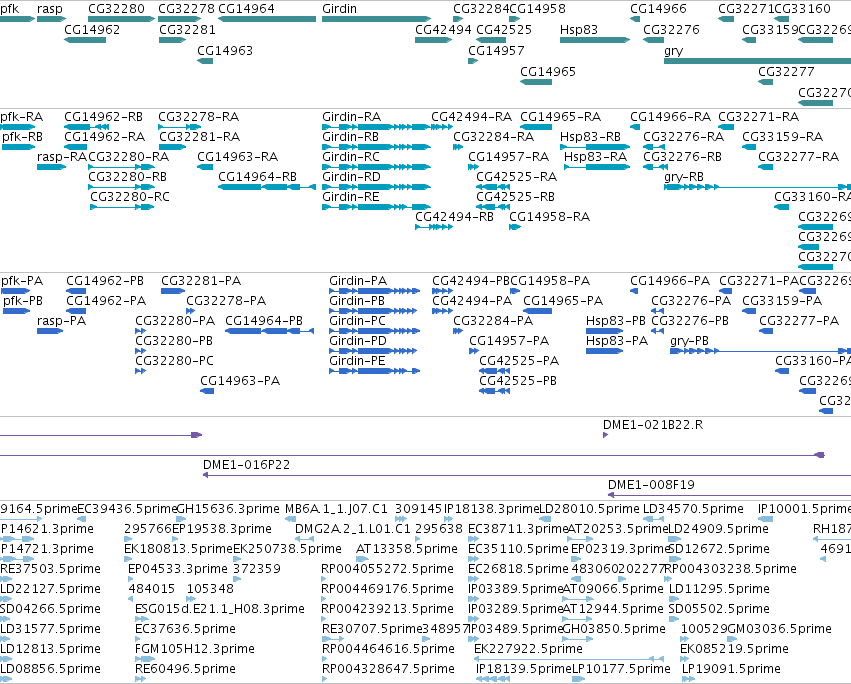This screenshot has height=684, width=851.
Task: Open the Hsp83-PB protein label
Action: tap(615, 321)
